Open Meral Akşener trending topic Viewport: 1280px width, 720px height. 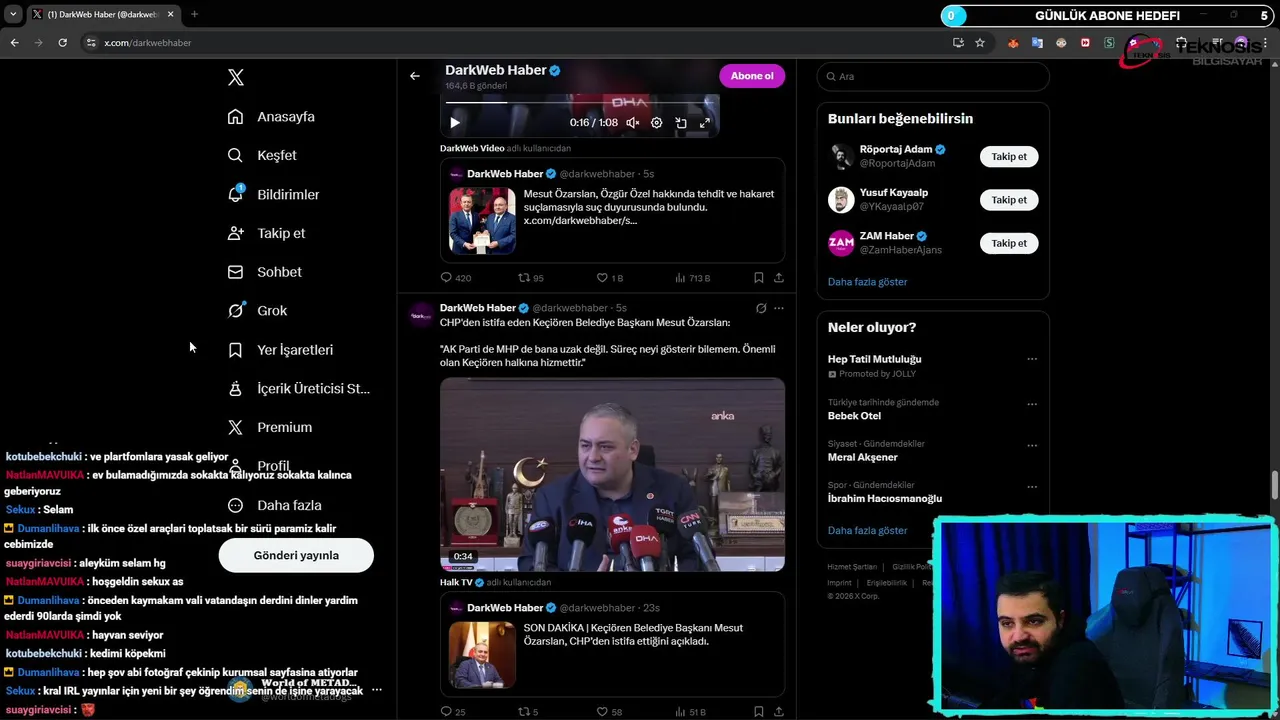(863, 457)
